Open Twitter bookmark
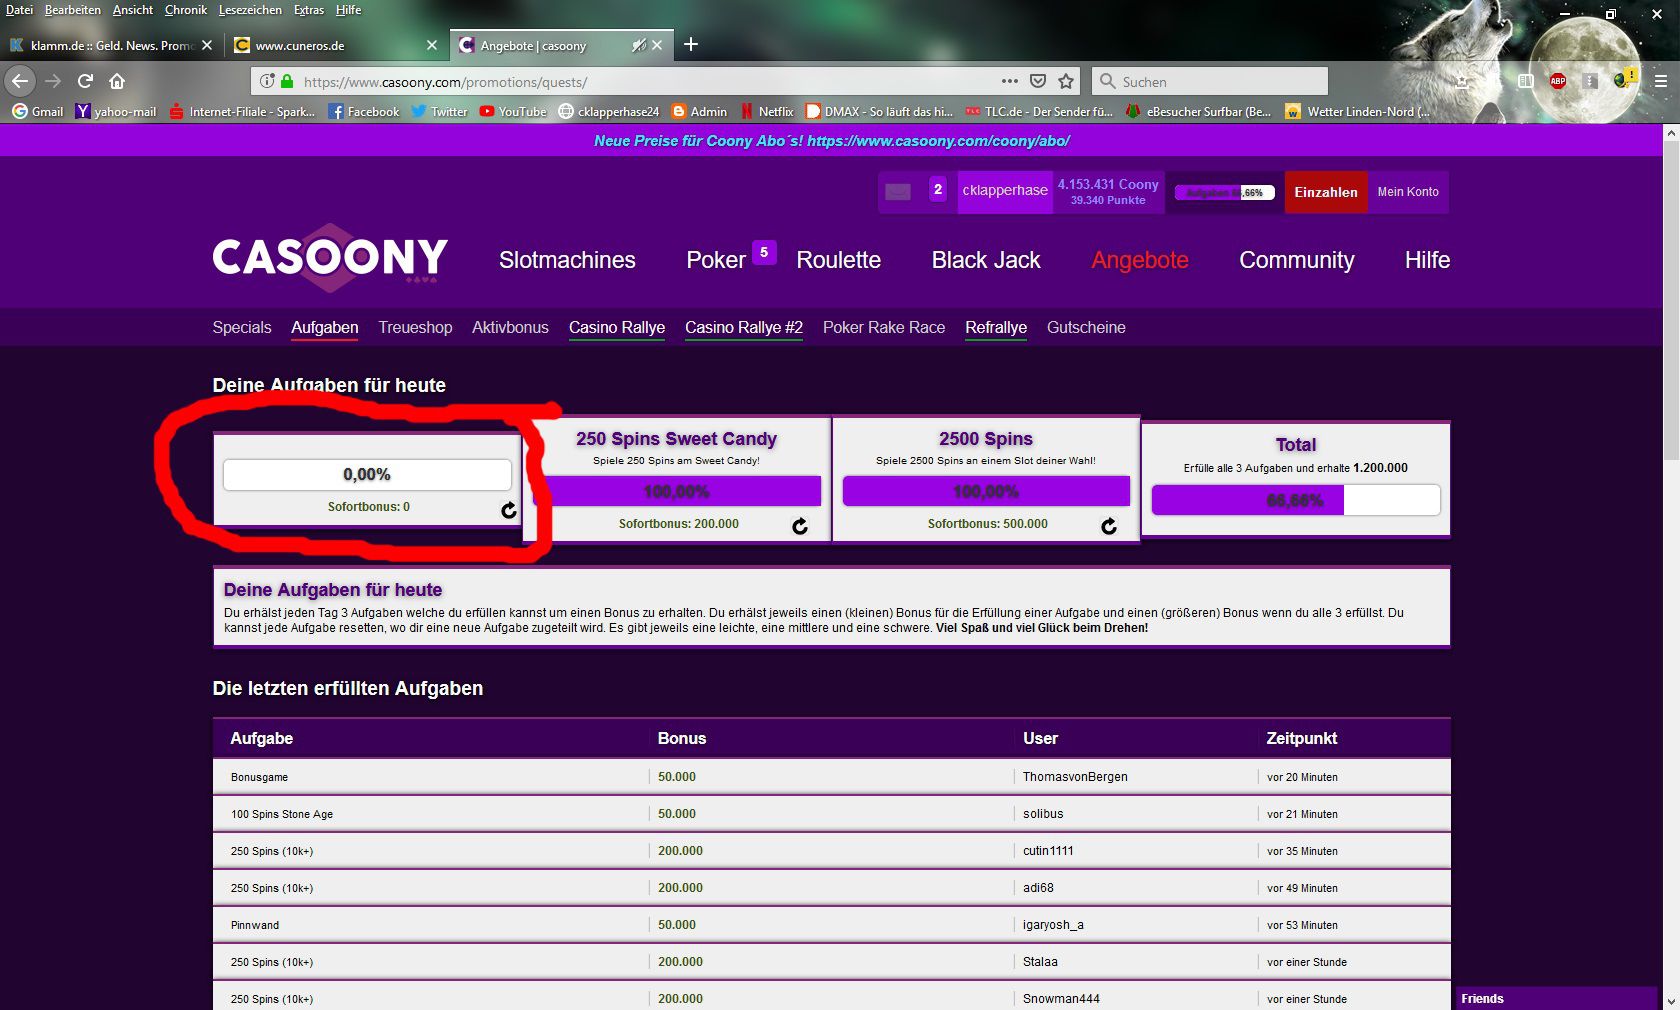 coord(440,112)
